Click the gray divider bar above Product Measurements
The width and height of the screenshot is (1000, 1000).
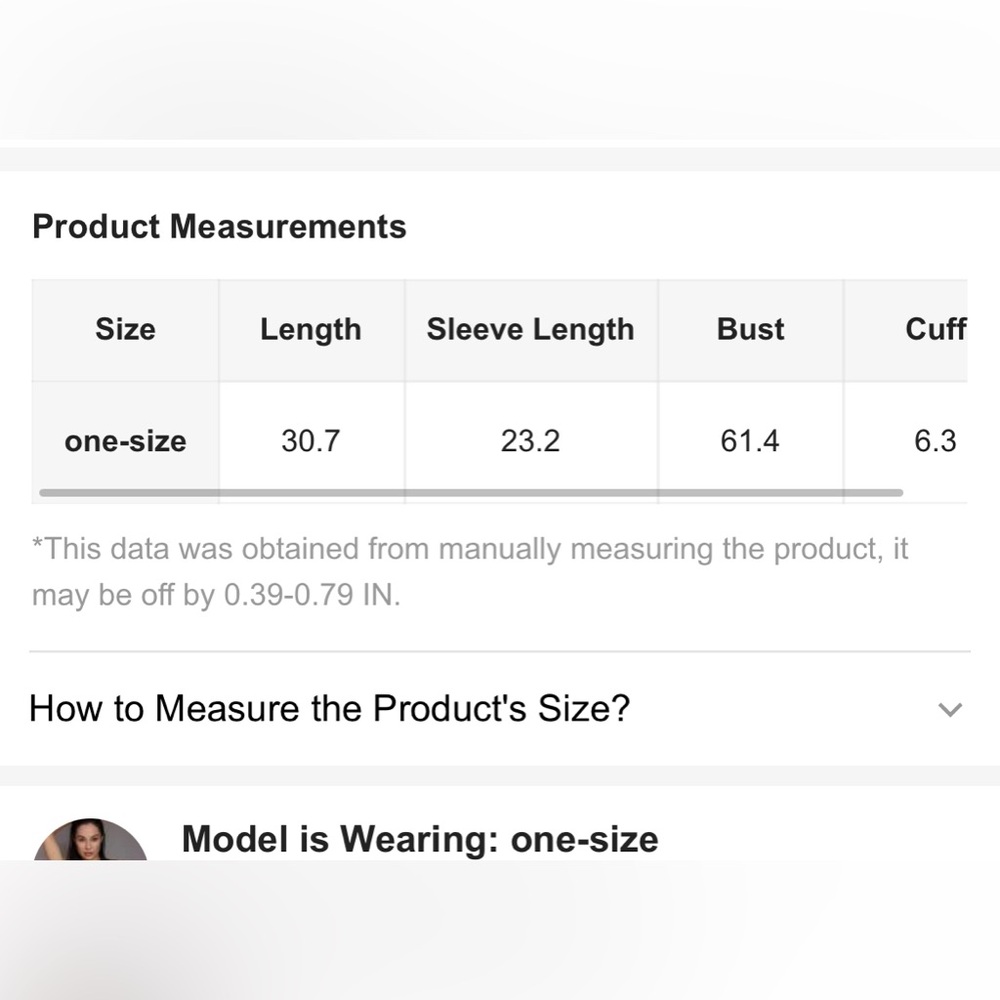point(500,159)
